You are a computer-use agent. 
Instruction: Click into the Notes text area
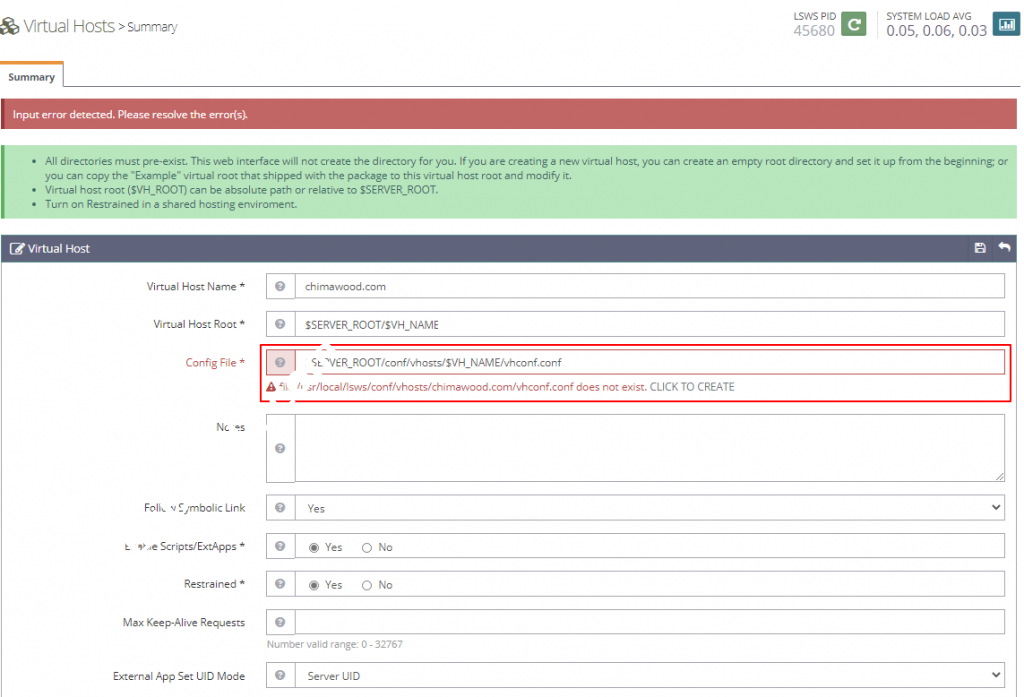pyautogui.click(x=649, y=448)
